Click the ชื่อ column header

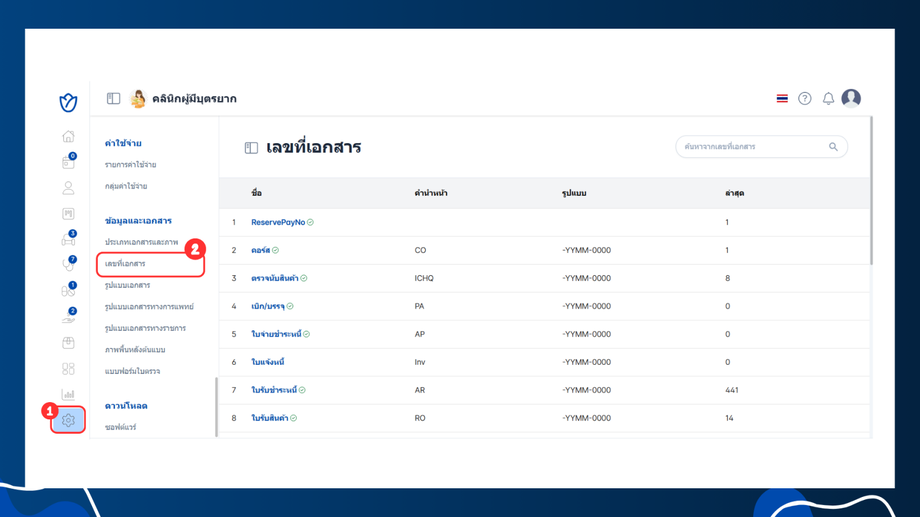pos(256,193)
